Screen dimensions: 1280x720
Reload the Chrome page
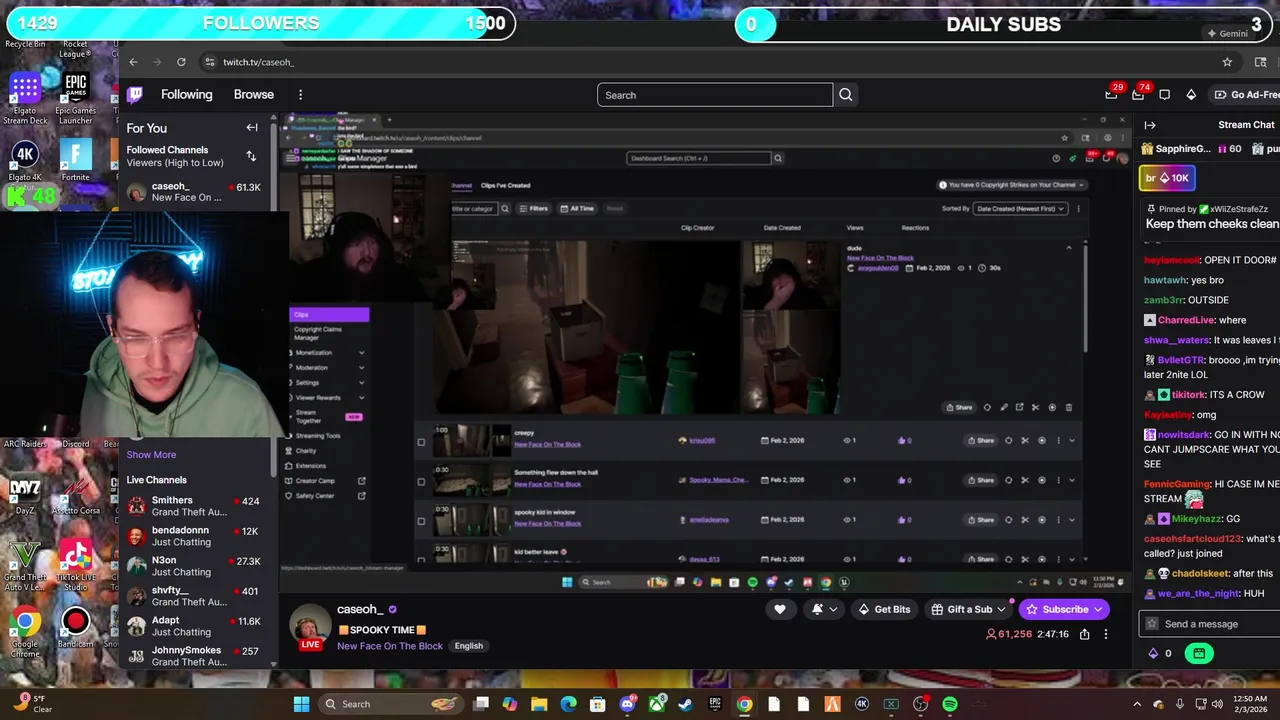[181, 62]
